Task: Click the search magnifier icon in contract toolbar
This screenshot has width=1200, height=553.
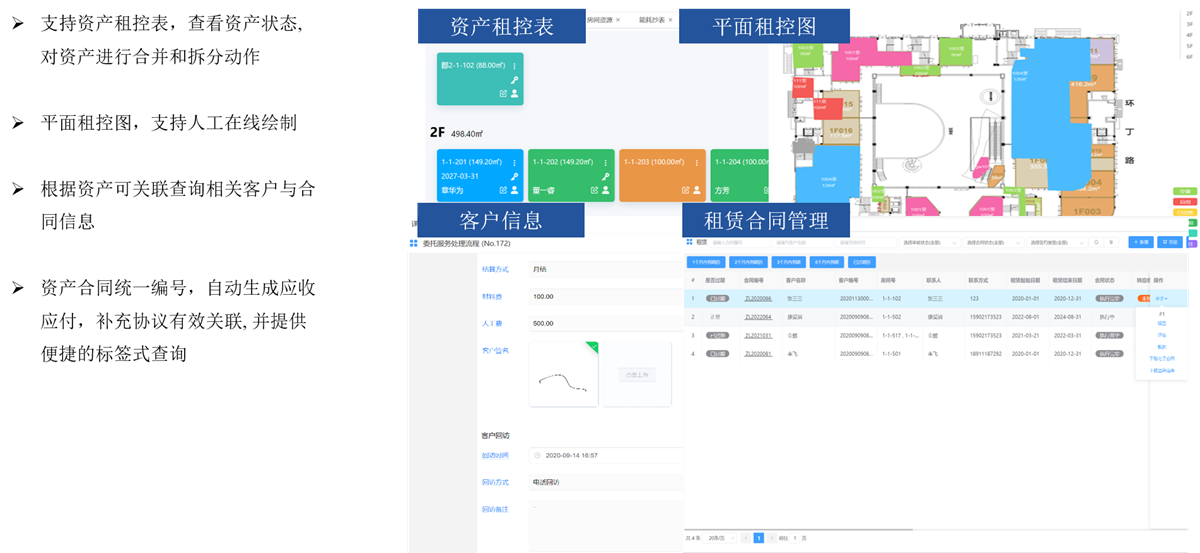Action: [x=1097, y=242]
